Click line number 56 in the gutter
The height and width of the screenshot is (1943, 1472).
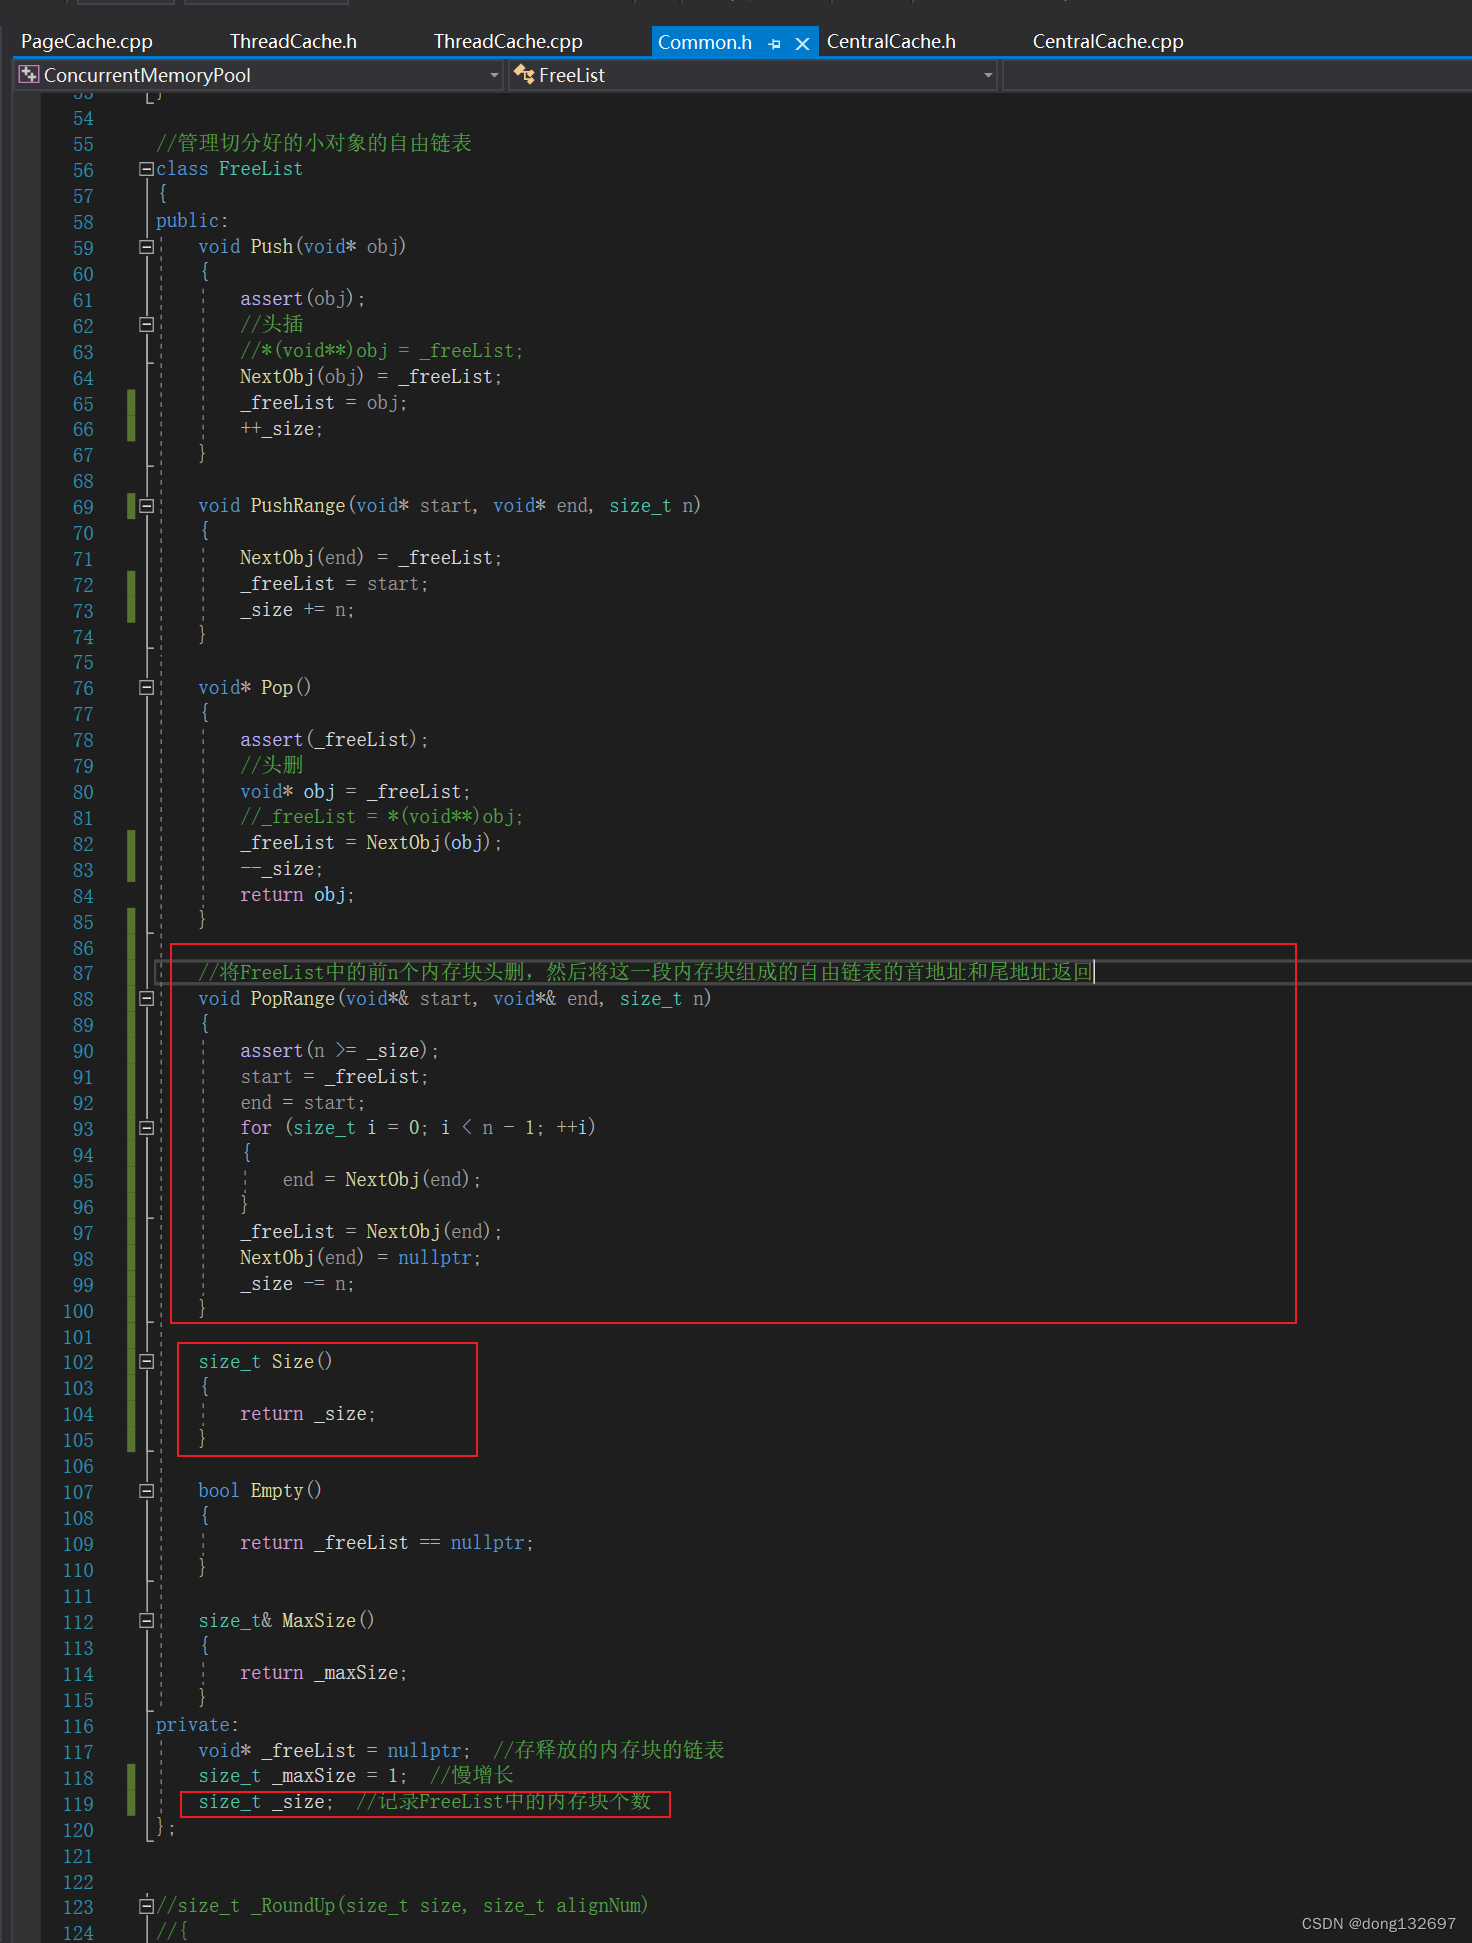[x=83, y=170]
